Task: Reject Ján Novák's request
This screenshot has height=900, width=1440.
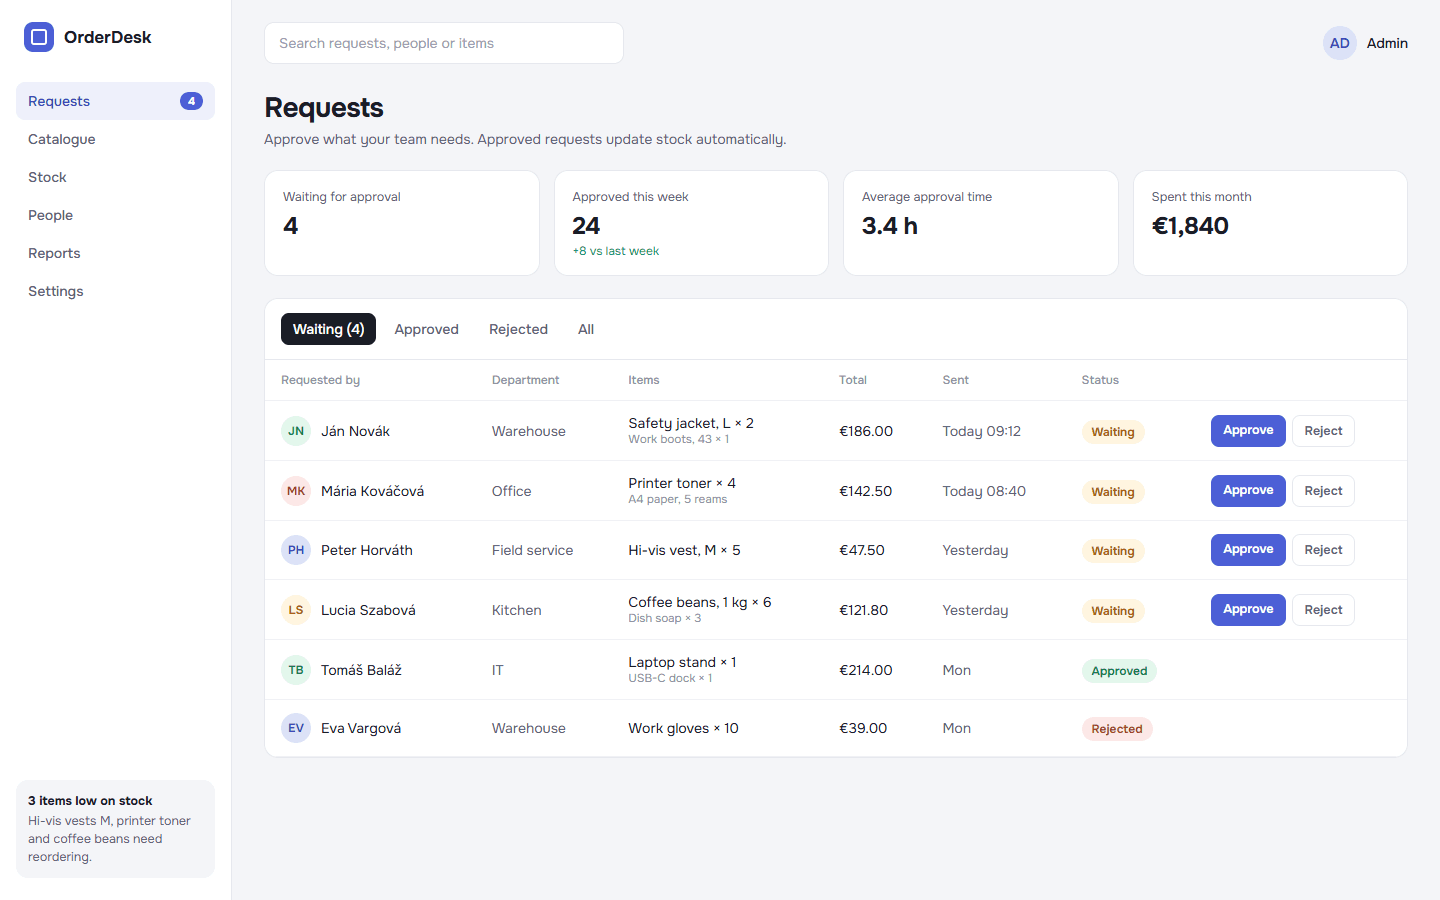Action: pos(1323,431)
